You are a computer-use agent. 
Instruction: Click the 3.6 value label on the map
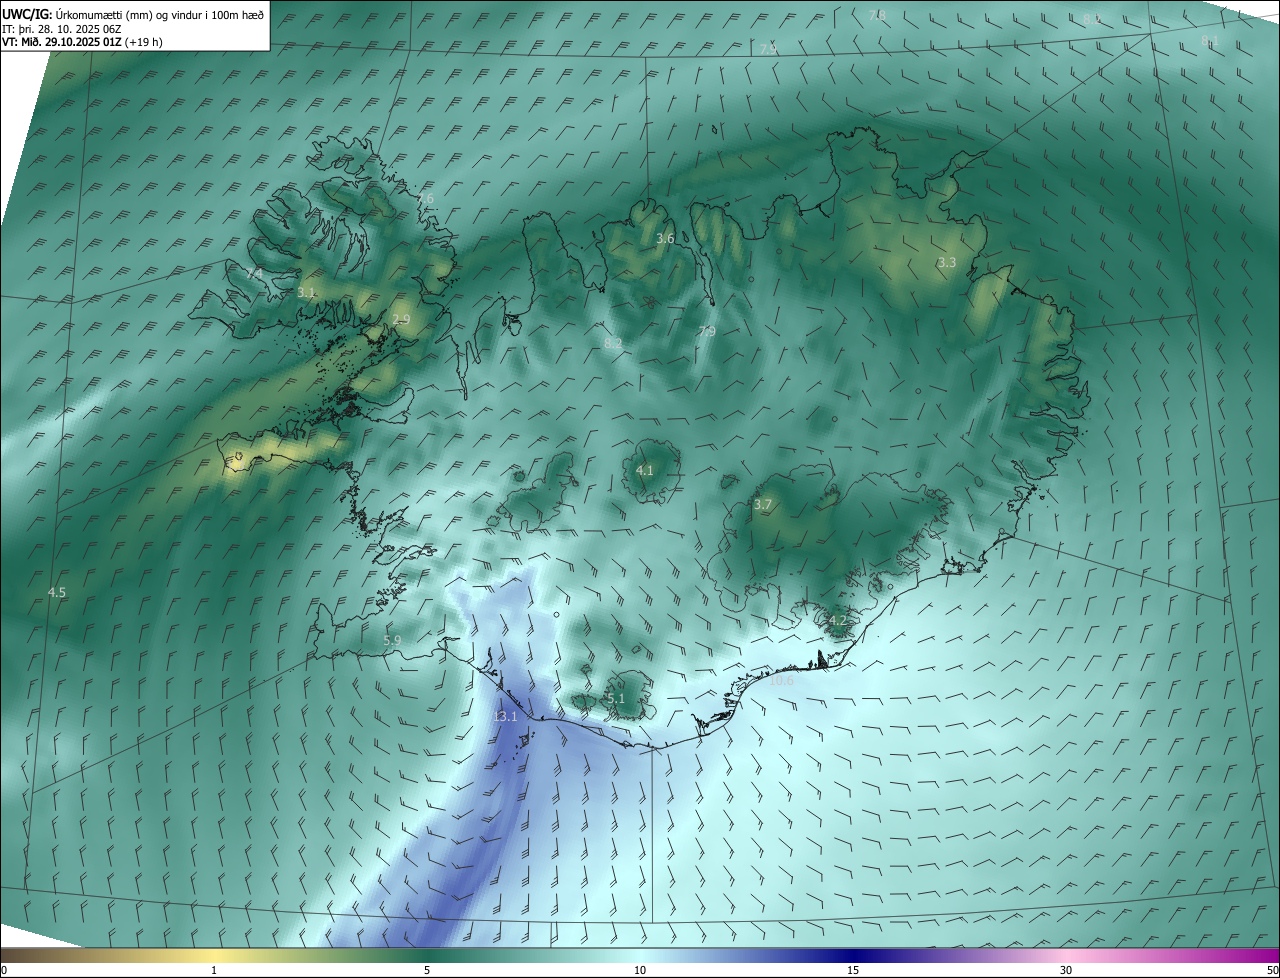click(665, 238)
